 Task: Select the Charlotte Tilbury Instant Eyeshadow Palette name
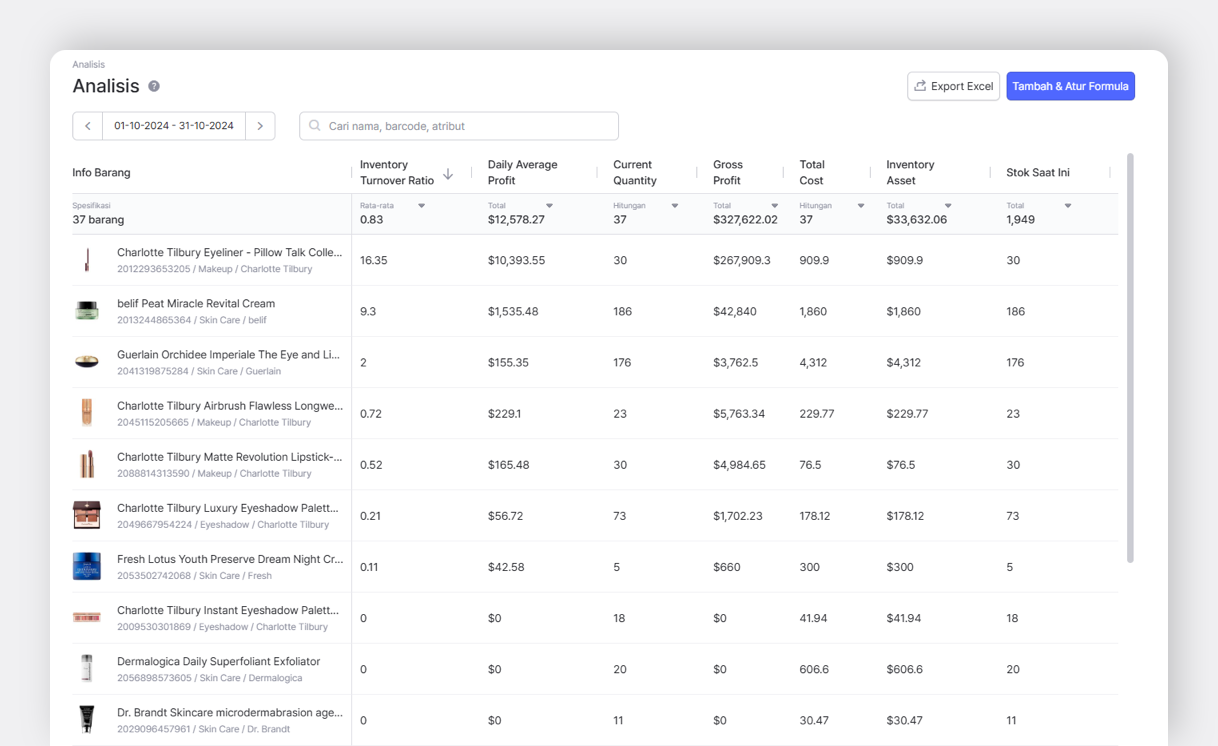pyautogui.click(x=228, y=610)
